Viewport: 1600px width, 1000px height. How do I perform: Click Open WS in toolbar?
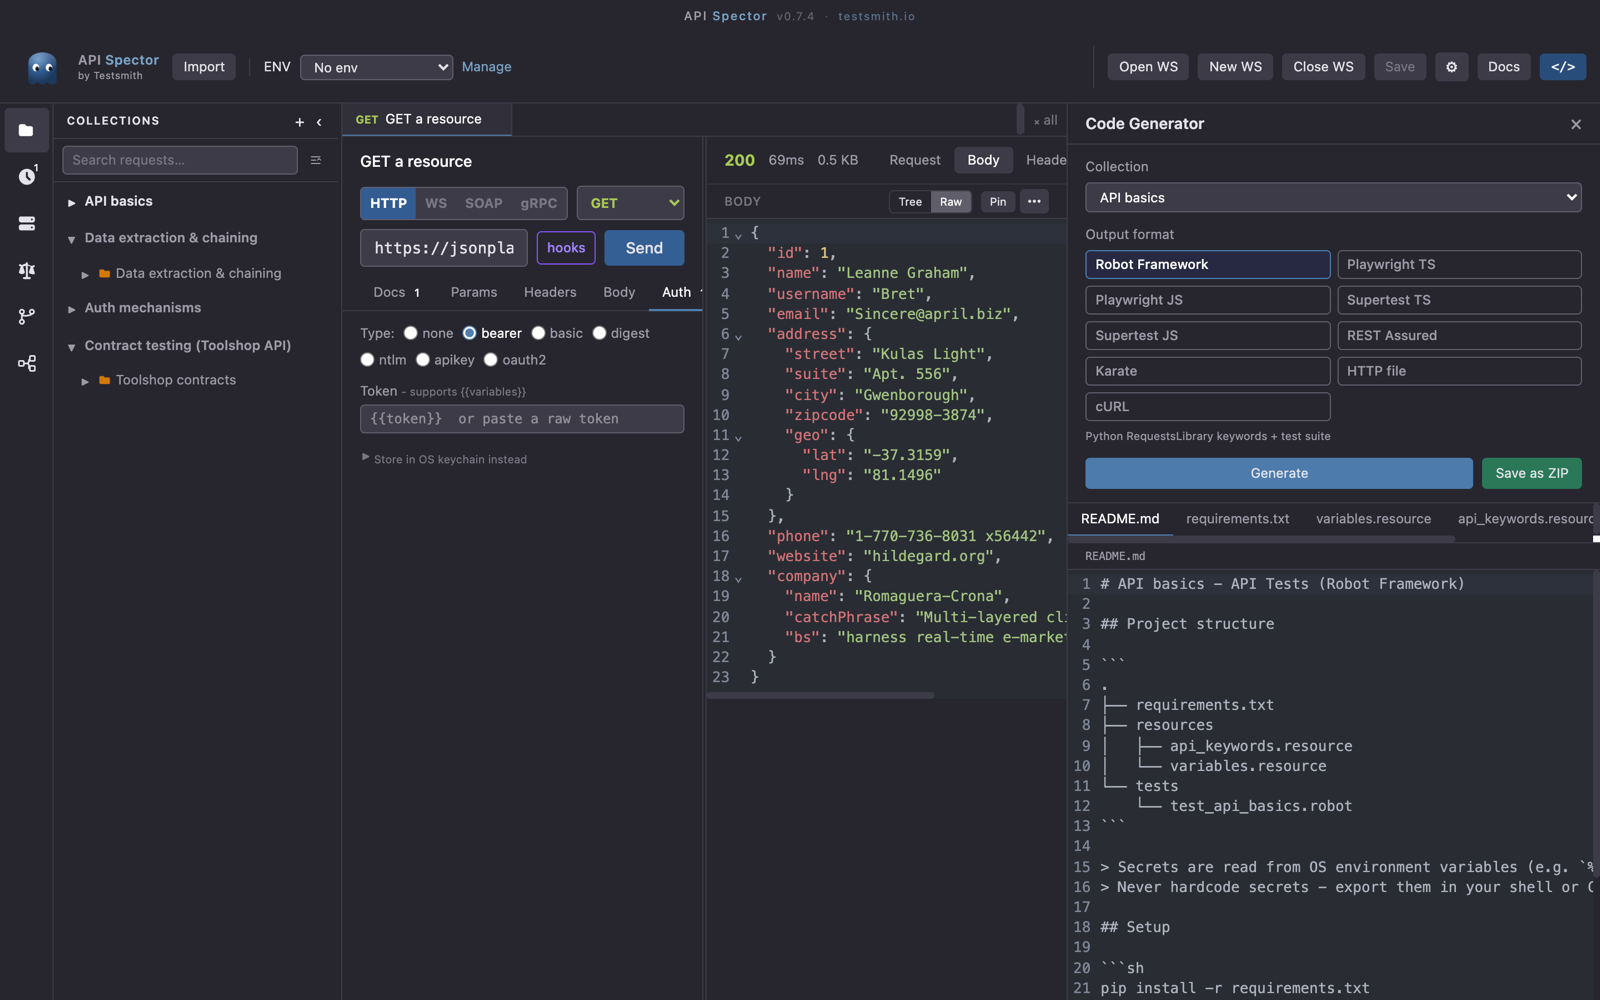[1148, 67]
